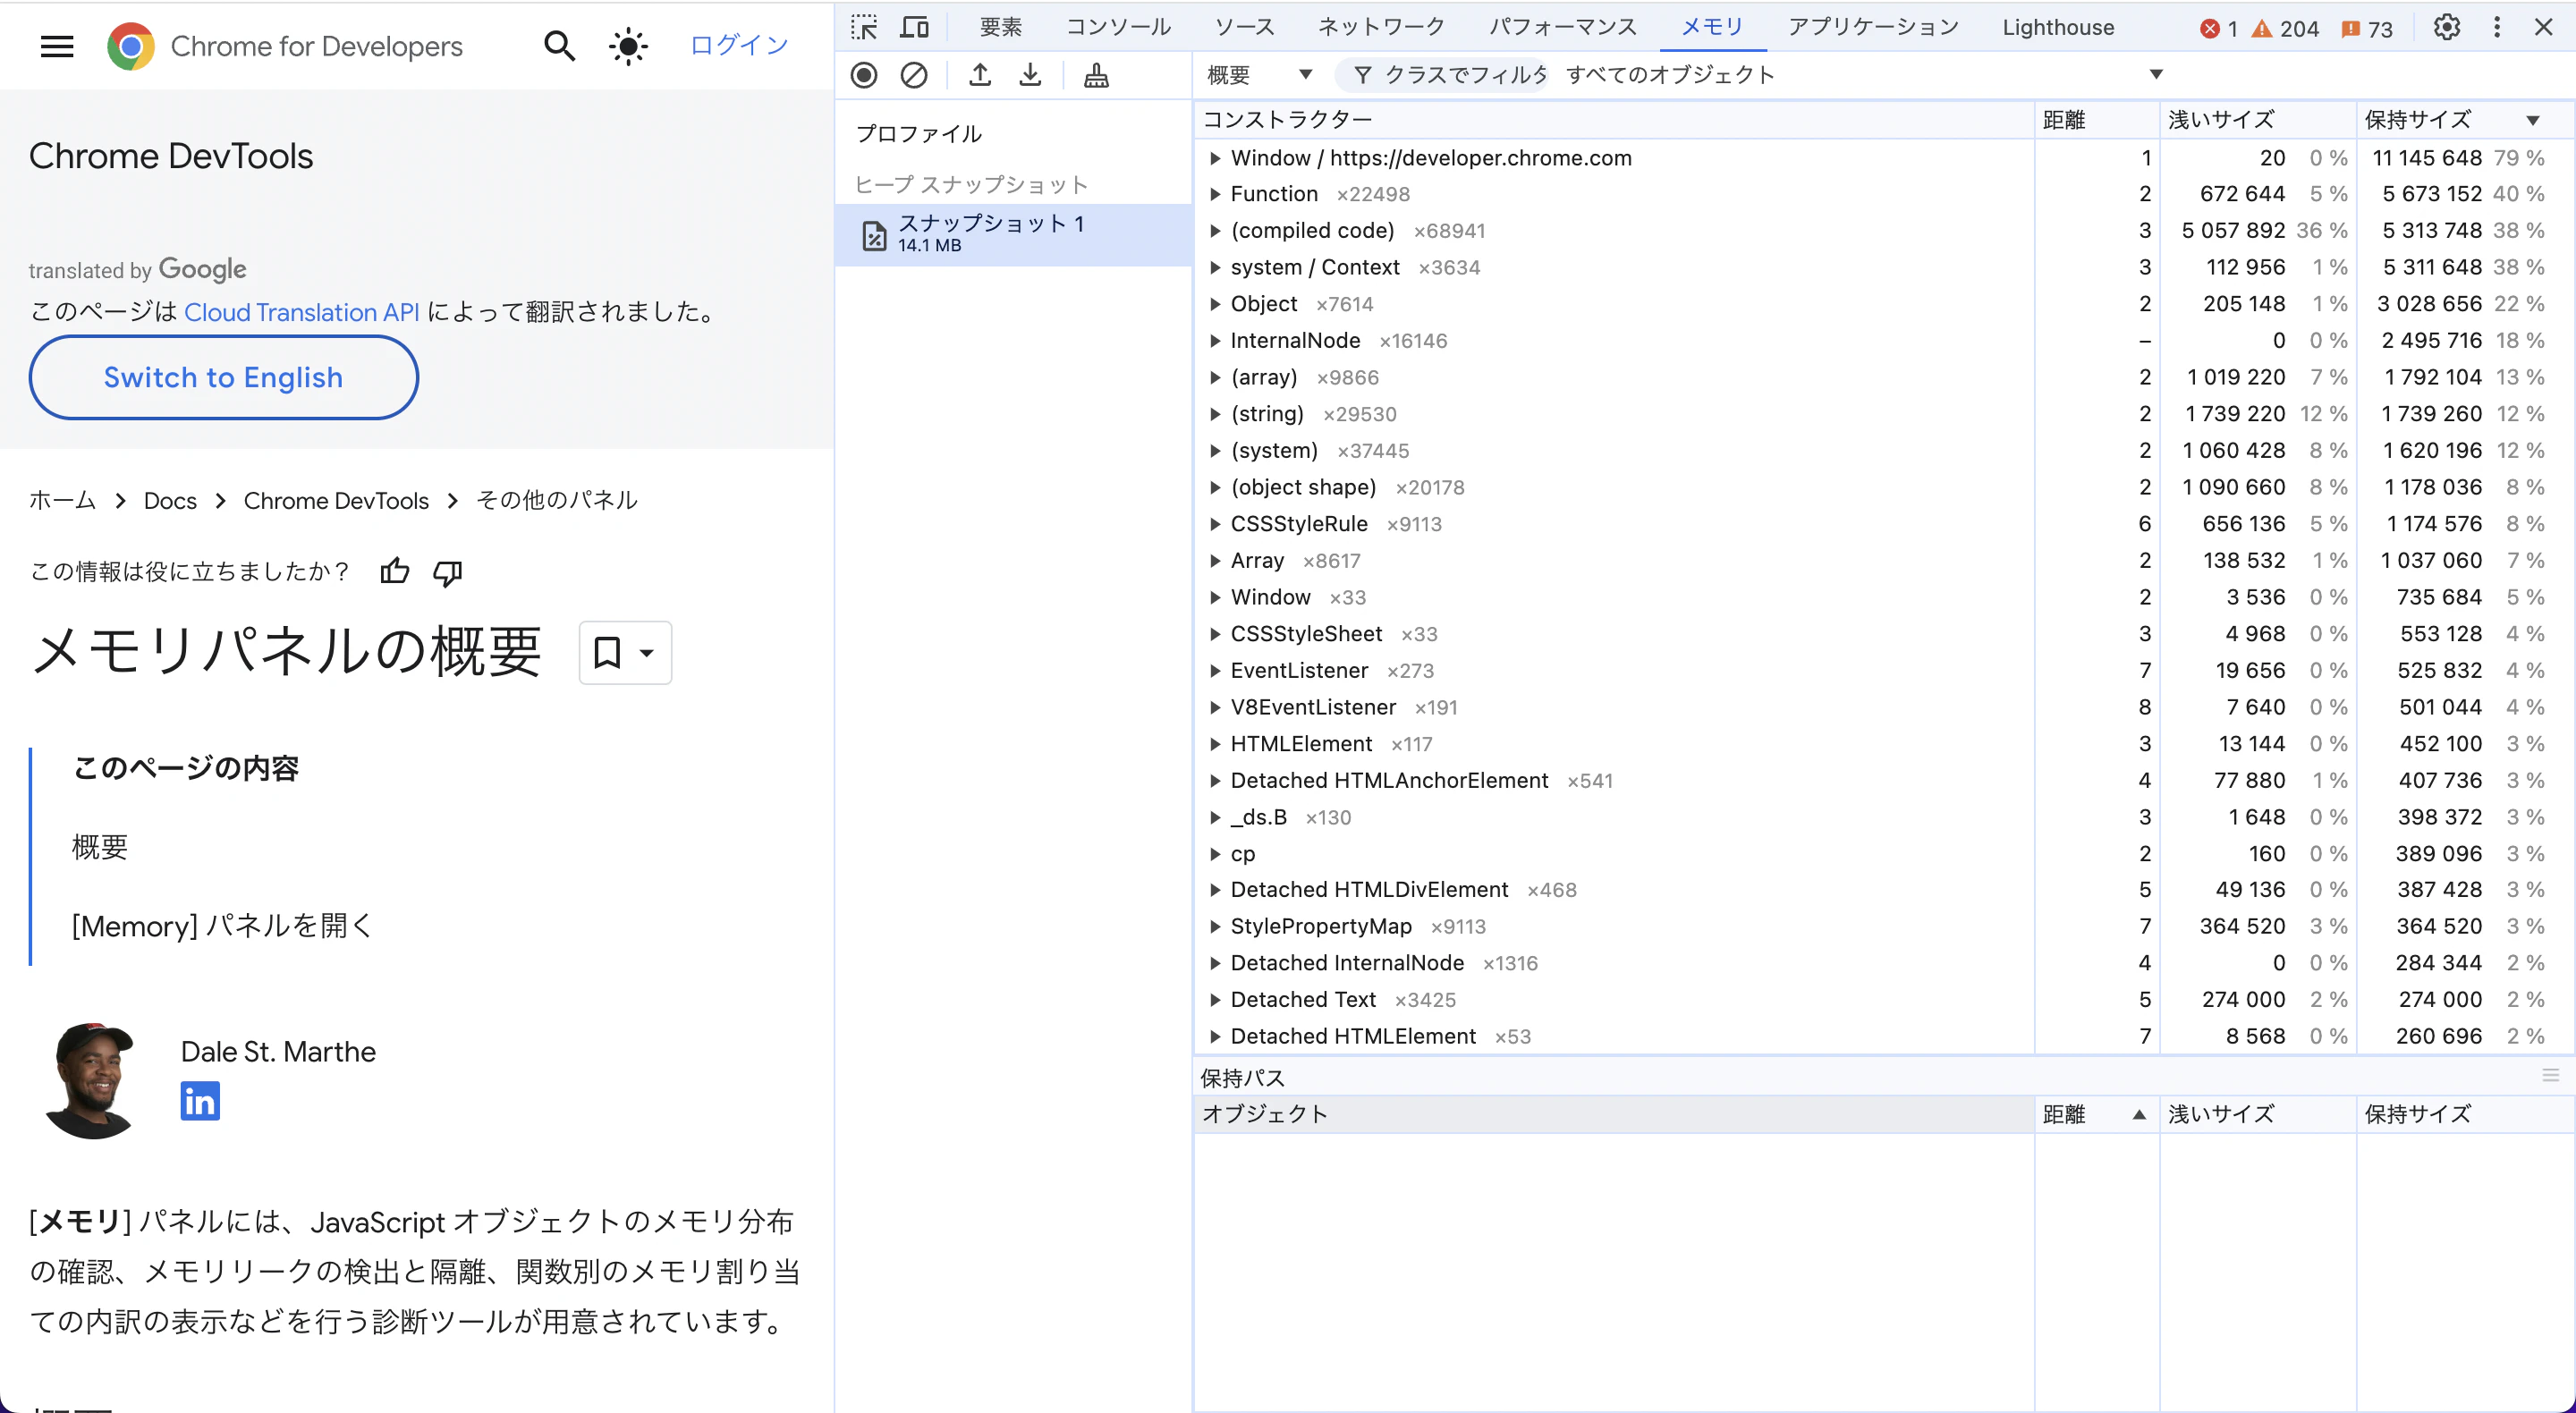
Task: Click the inspect element picker icon
Action: point(864,27)
